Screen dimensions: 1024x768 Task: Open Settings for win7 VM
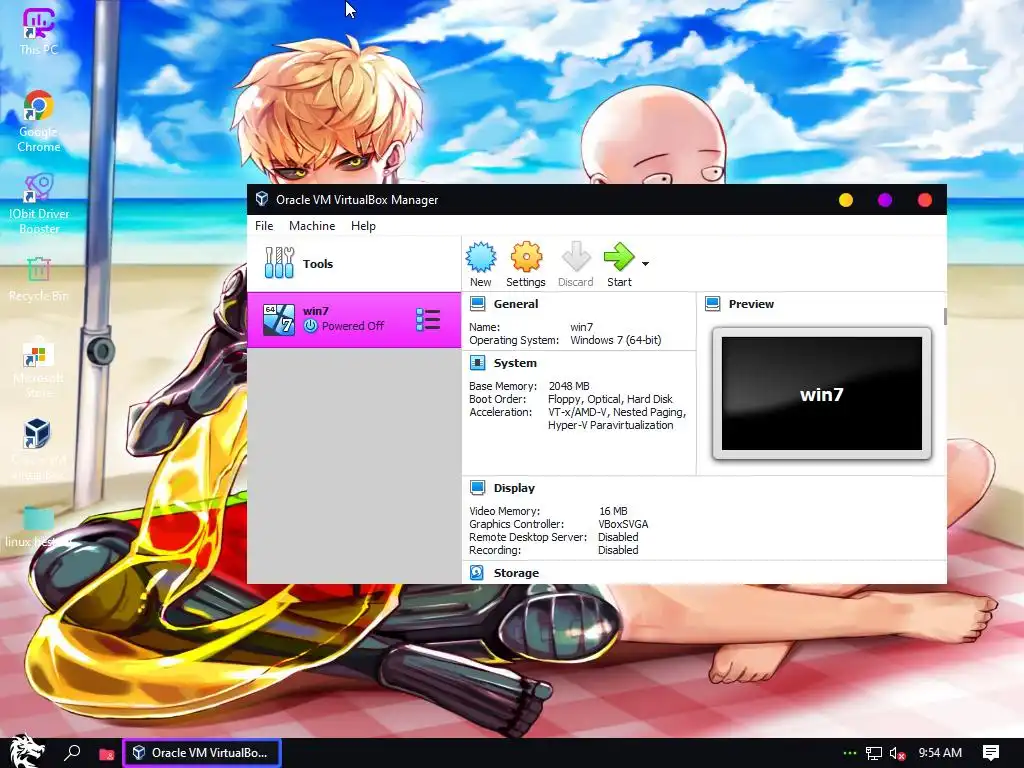(x=526, y=264)
